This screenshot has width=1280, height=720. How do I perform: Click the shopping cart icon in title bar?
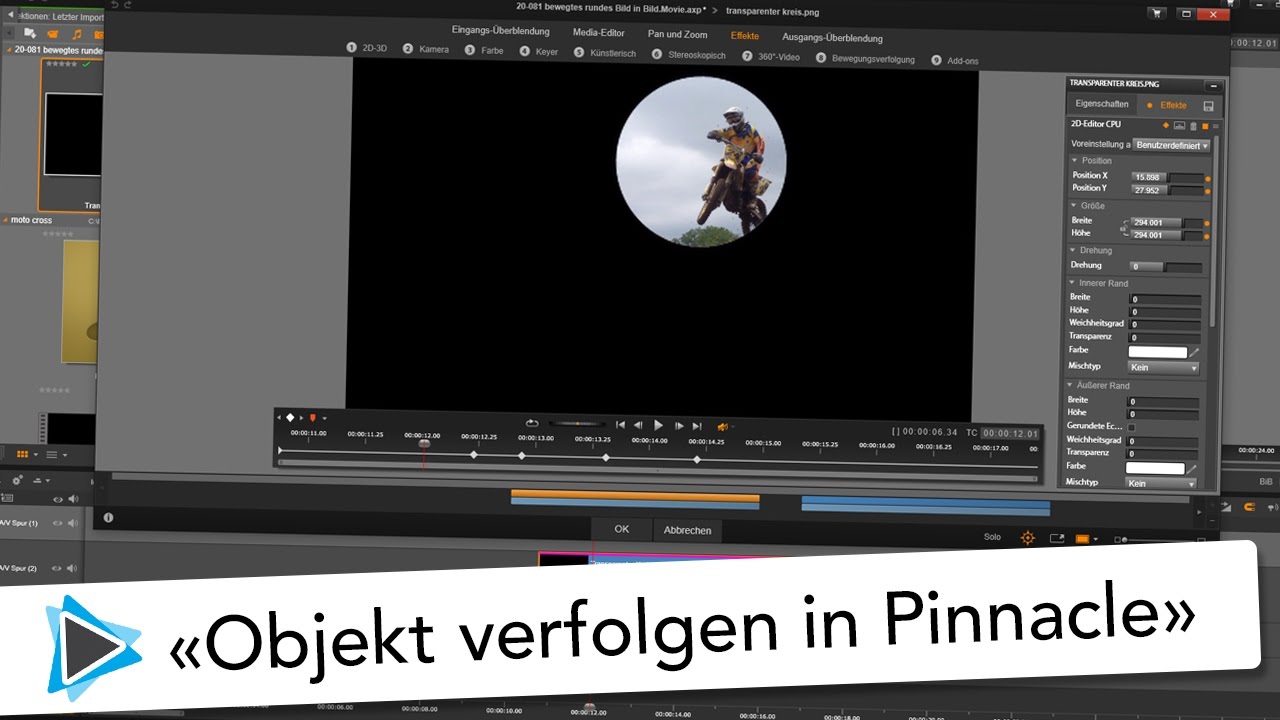tap(1157, 14)
